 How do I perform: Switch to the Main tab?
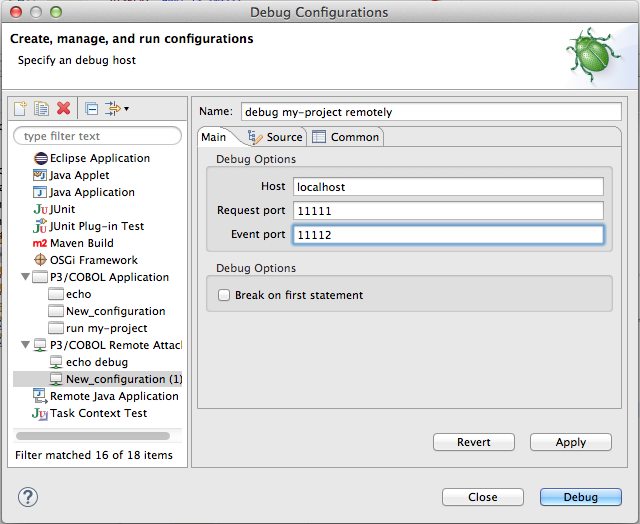click(213, 137)
